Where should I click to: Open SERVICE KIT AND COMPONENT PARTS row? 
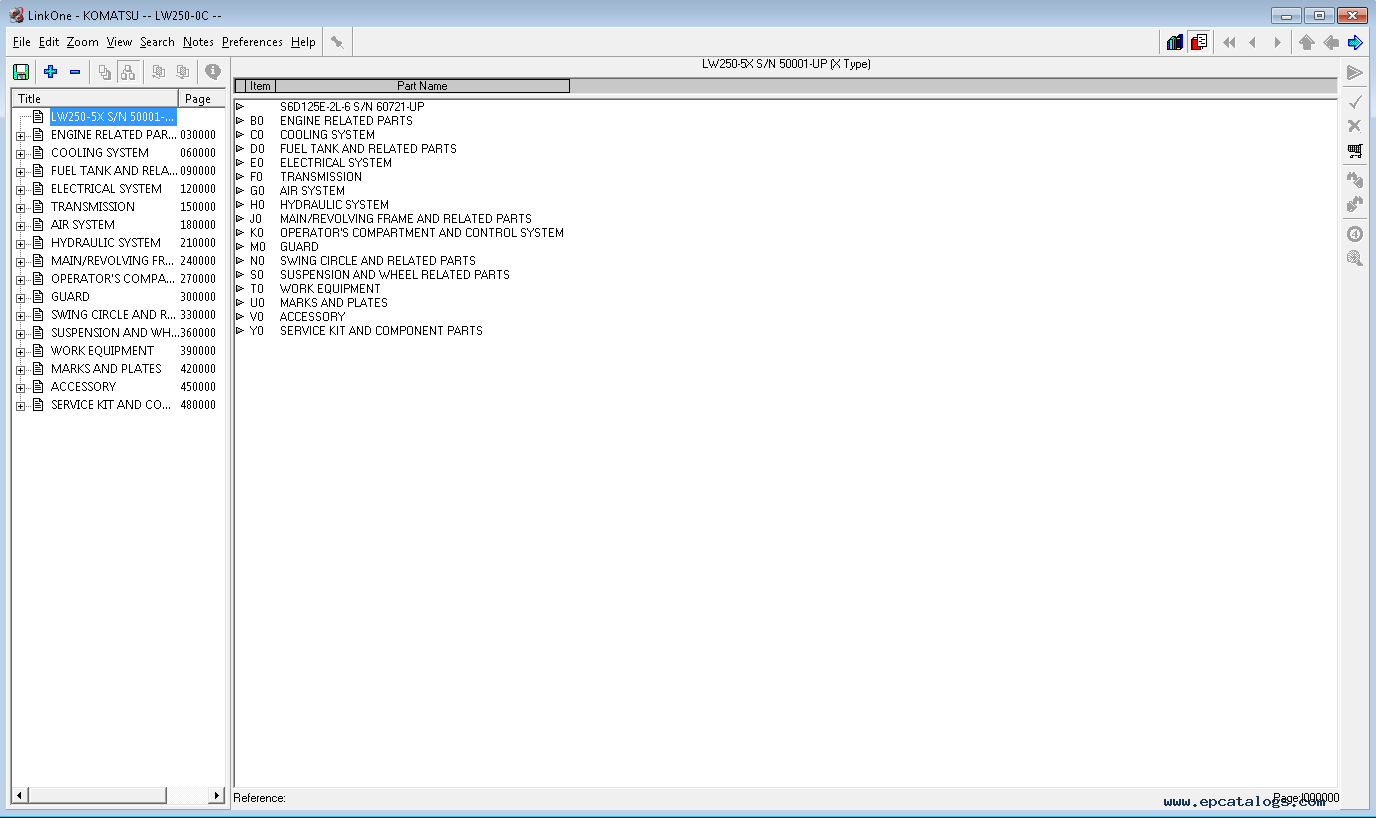coord(381,330)
